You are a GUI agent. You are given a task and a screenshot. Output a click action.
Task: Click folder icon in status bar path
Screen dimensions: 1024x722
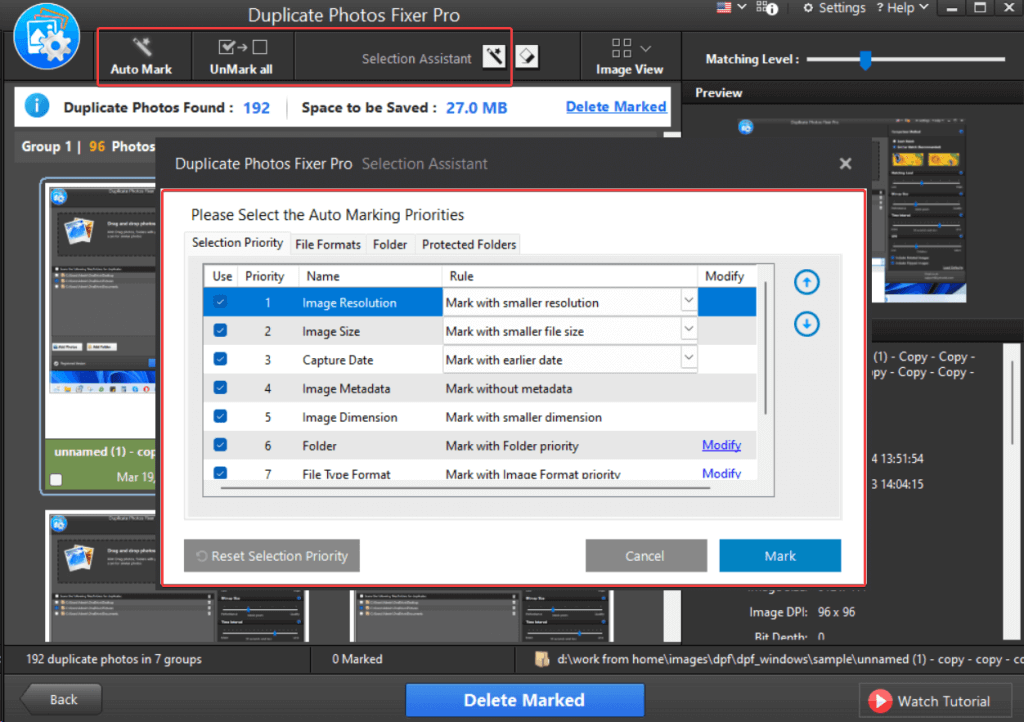click(x=541, y=659)
